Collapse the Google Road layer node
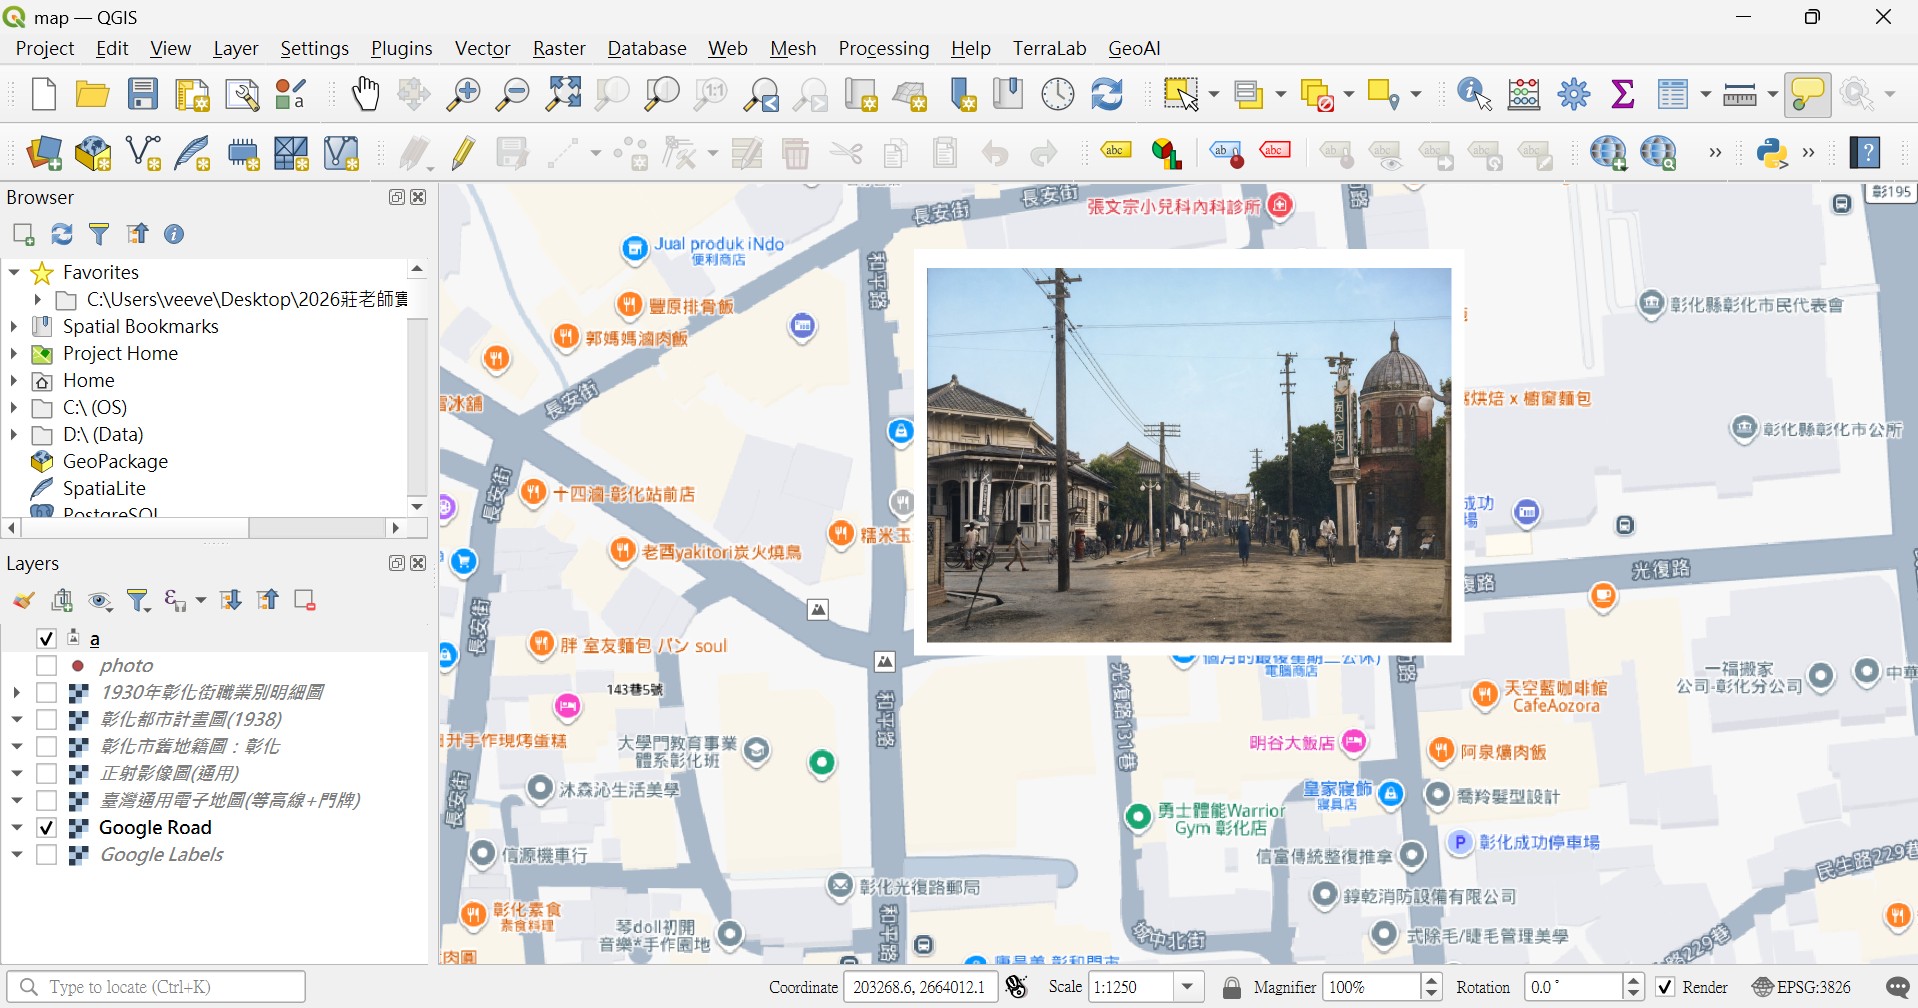This screenshot has height=1008, width=1918. tap(16, 827)
